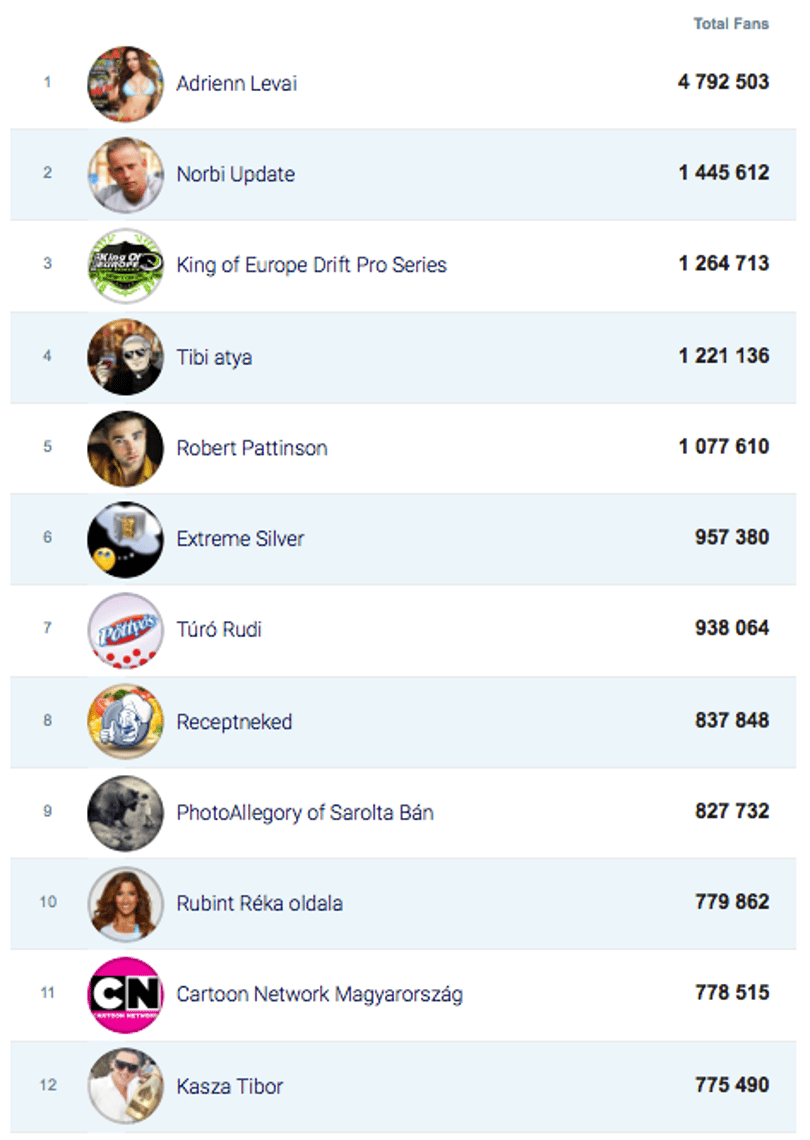Open Rubint Réka oldala profile picture
Screen dimensions: 810x1140
click(125, 904)
